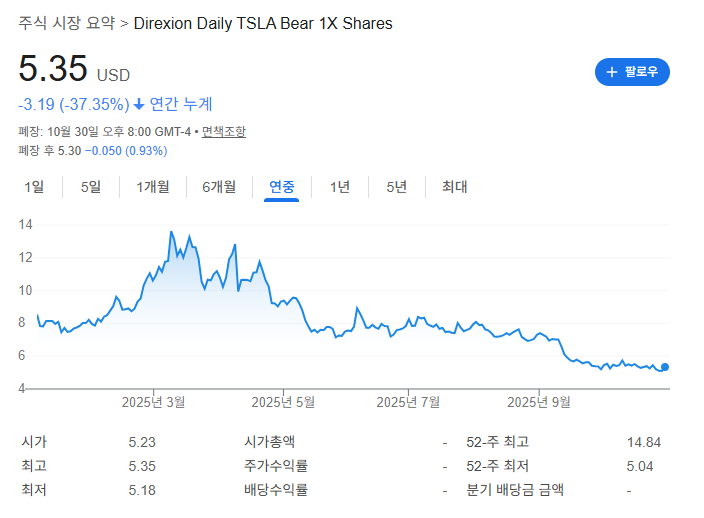Screen dimensions: 704x518
Task: Click the 분기 배당금 금액 label
Action: pyautogui.click(x=515, y=489)
